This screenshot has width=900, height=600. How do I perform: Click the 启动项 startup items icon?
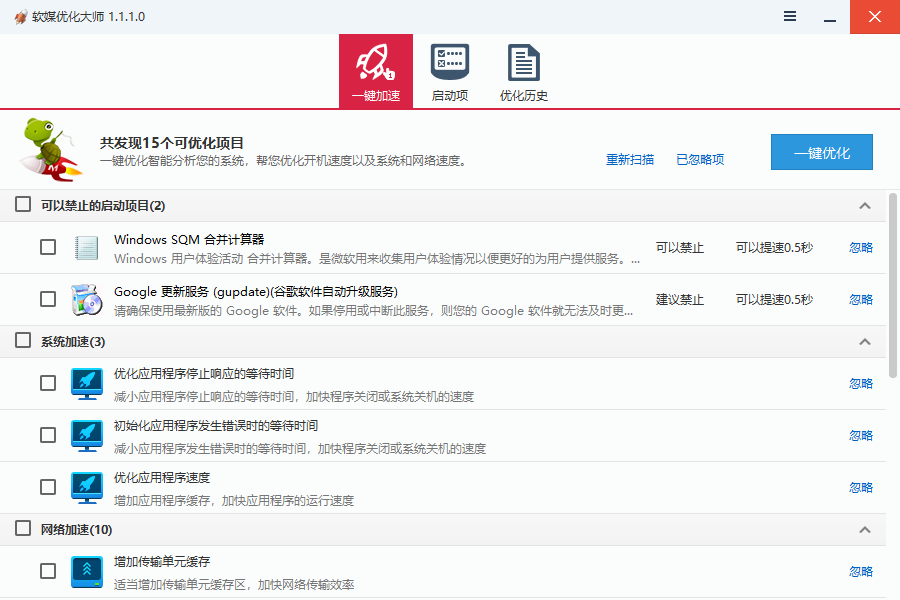pyautogui.click(x=450, y=64)
